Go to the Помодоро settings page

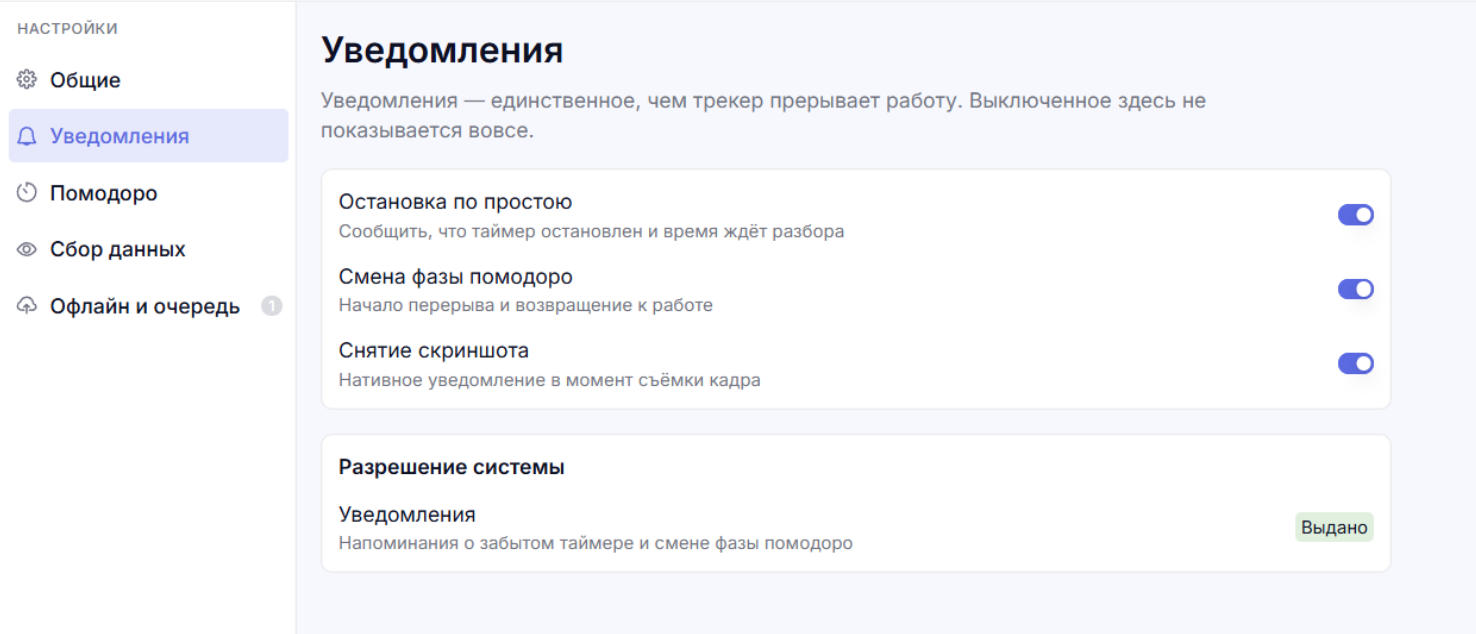148,193
